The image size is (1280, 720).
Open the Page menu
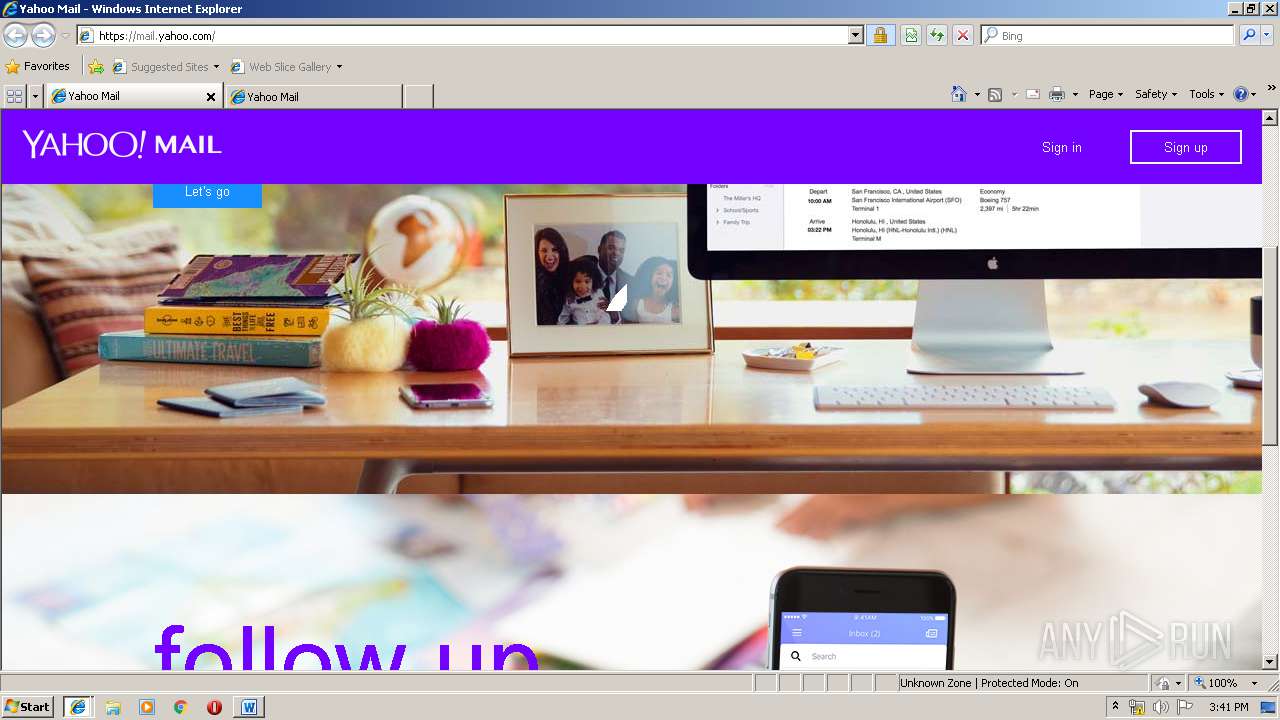[x=1105, y=94]
